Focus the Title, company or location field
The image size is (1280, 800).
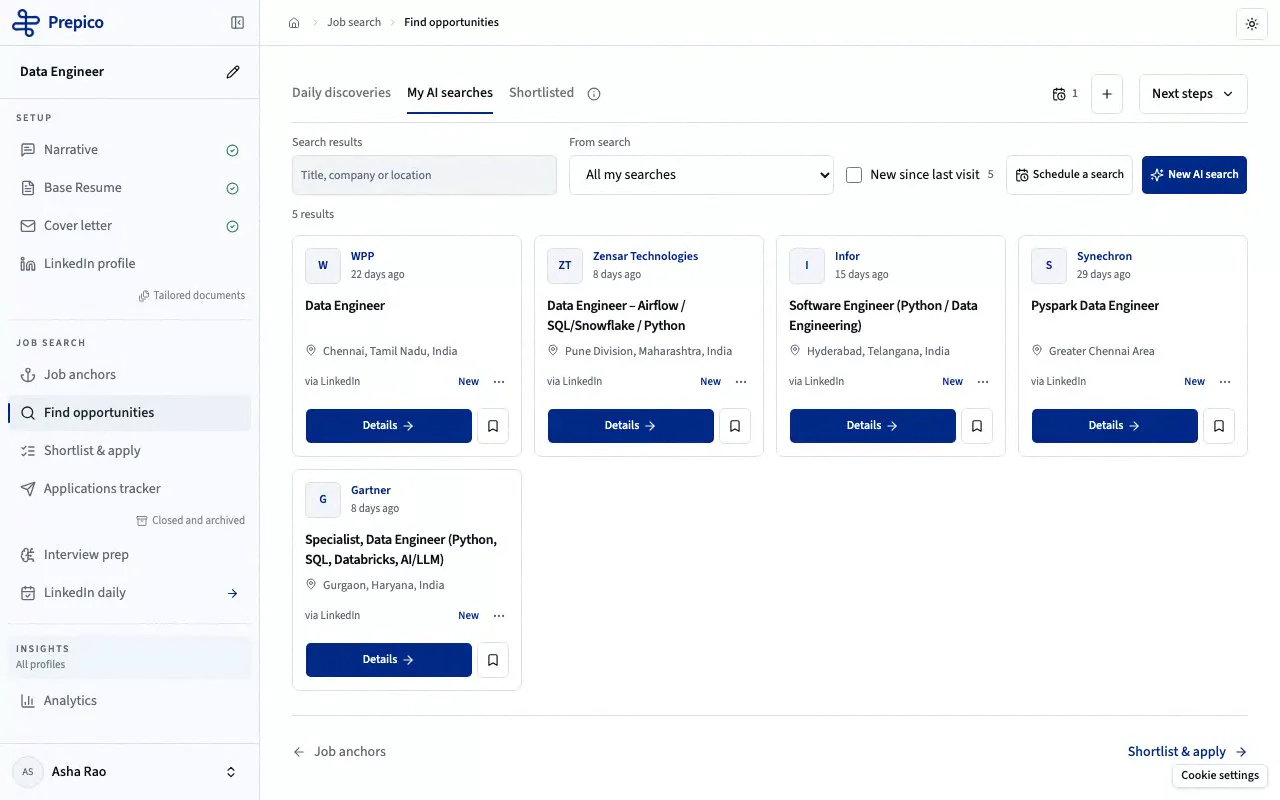424,175
